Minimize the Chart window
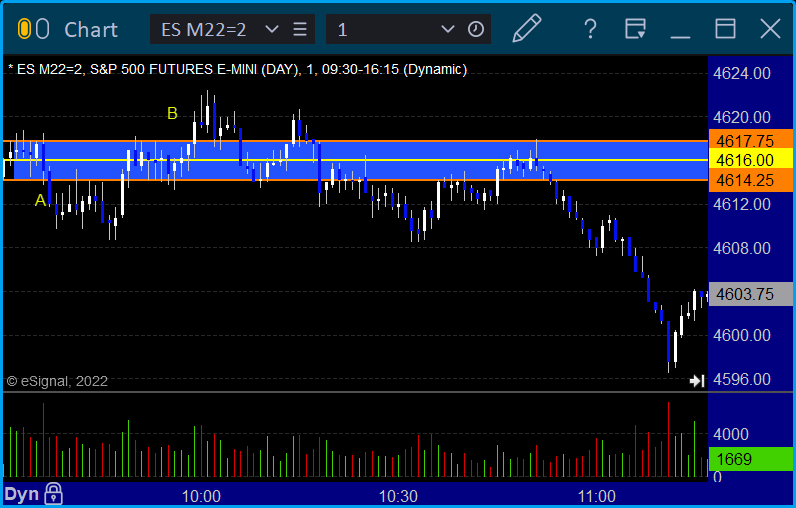The height and width of the screenshot is (508, 796). tap(680, 37)
